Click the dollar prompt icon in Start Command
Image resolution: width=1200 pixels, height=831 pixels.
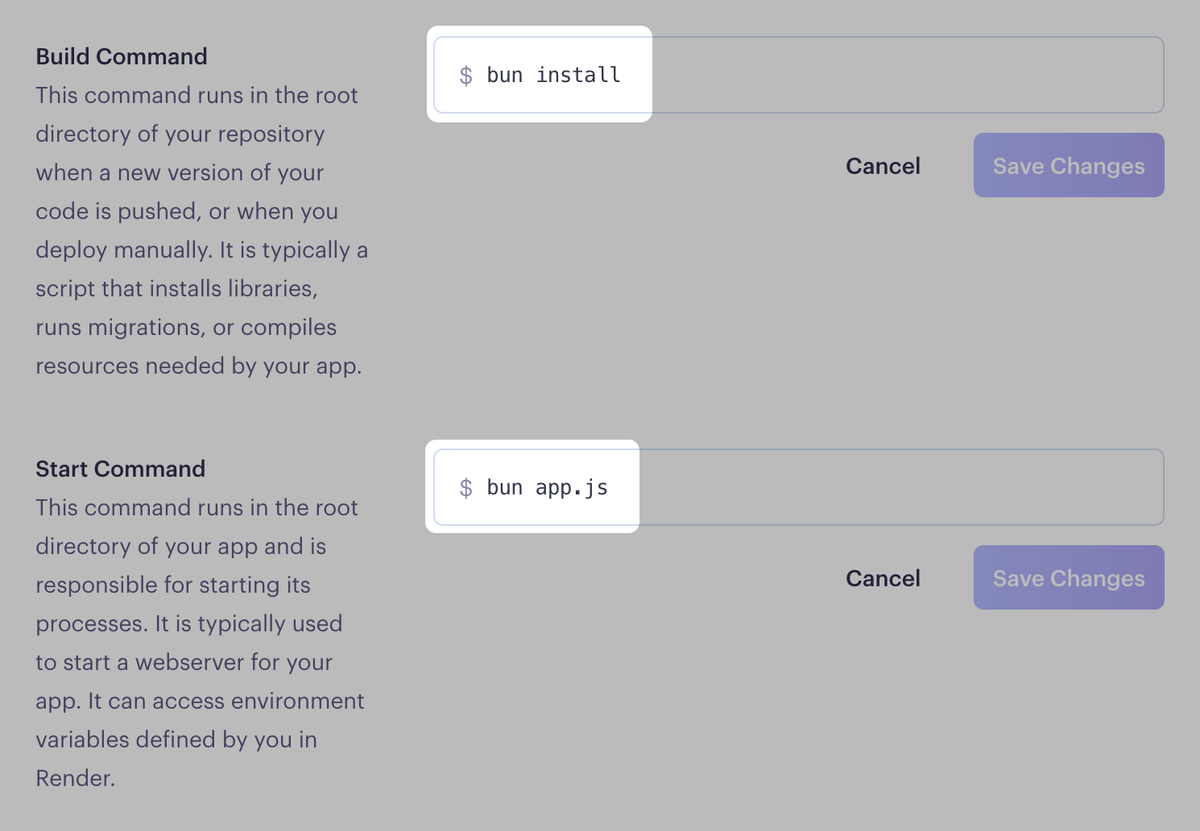coord(466,487)
